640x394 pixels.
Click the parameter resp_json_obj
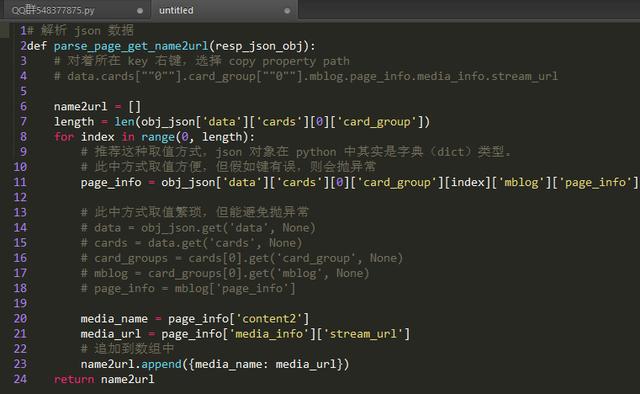[259, 46]
